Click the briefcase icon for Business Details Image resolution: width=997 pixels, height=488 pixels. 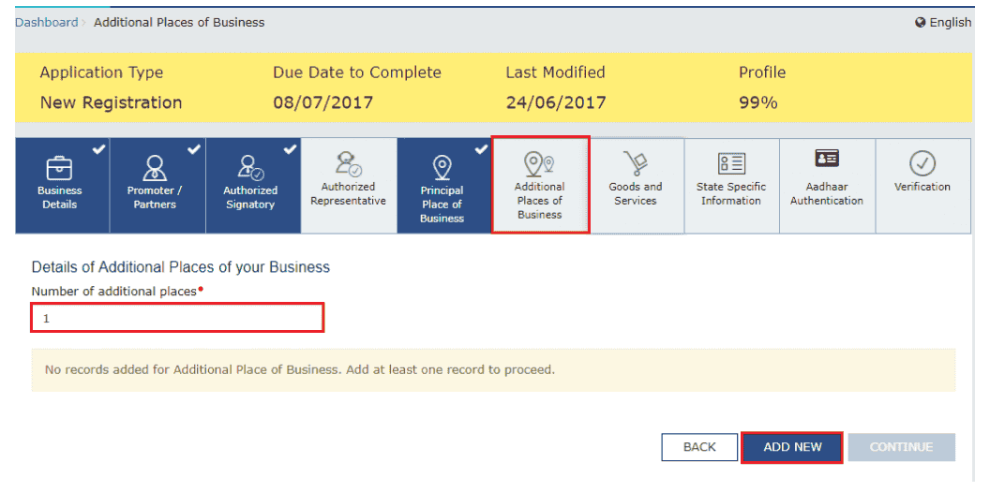(x=60, y=169)
